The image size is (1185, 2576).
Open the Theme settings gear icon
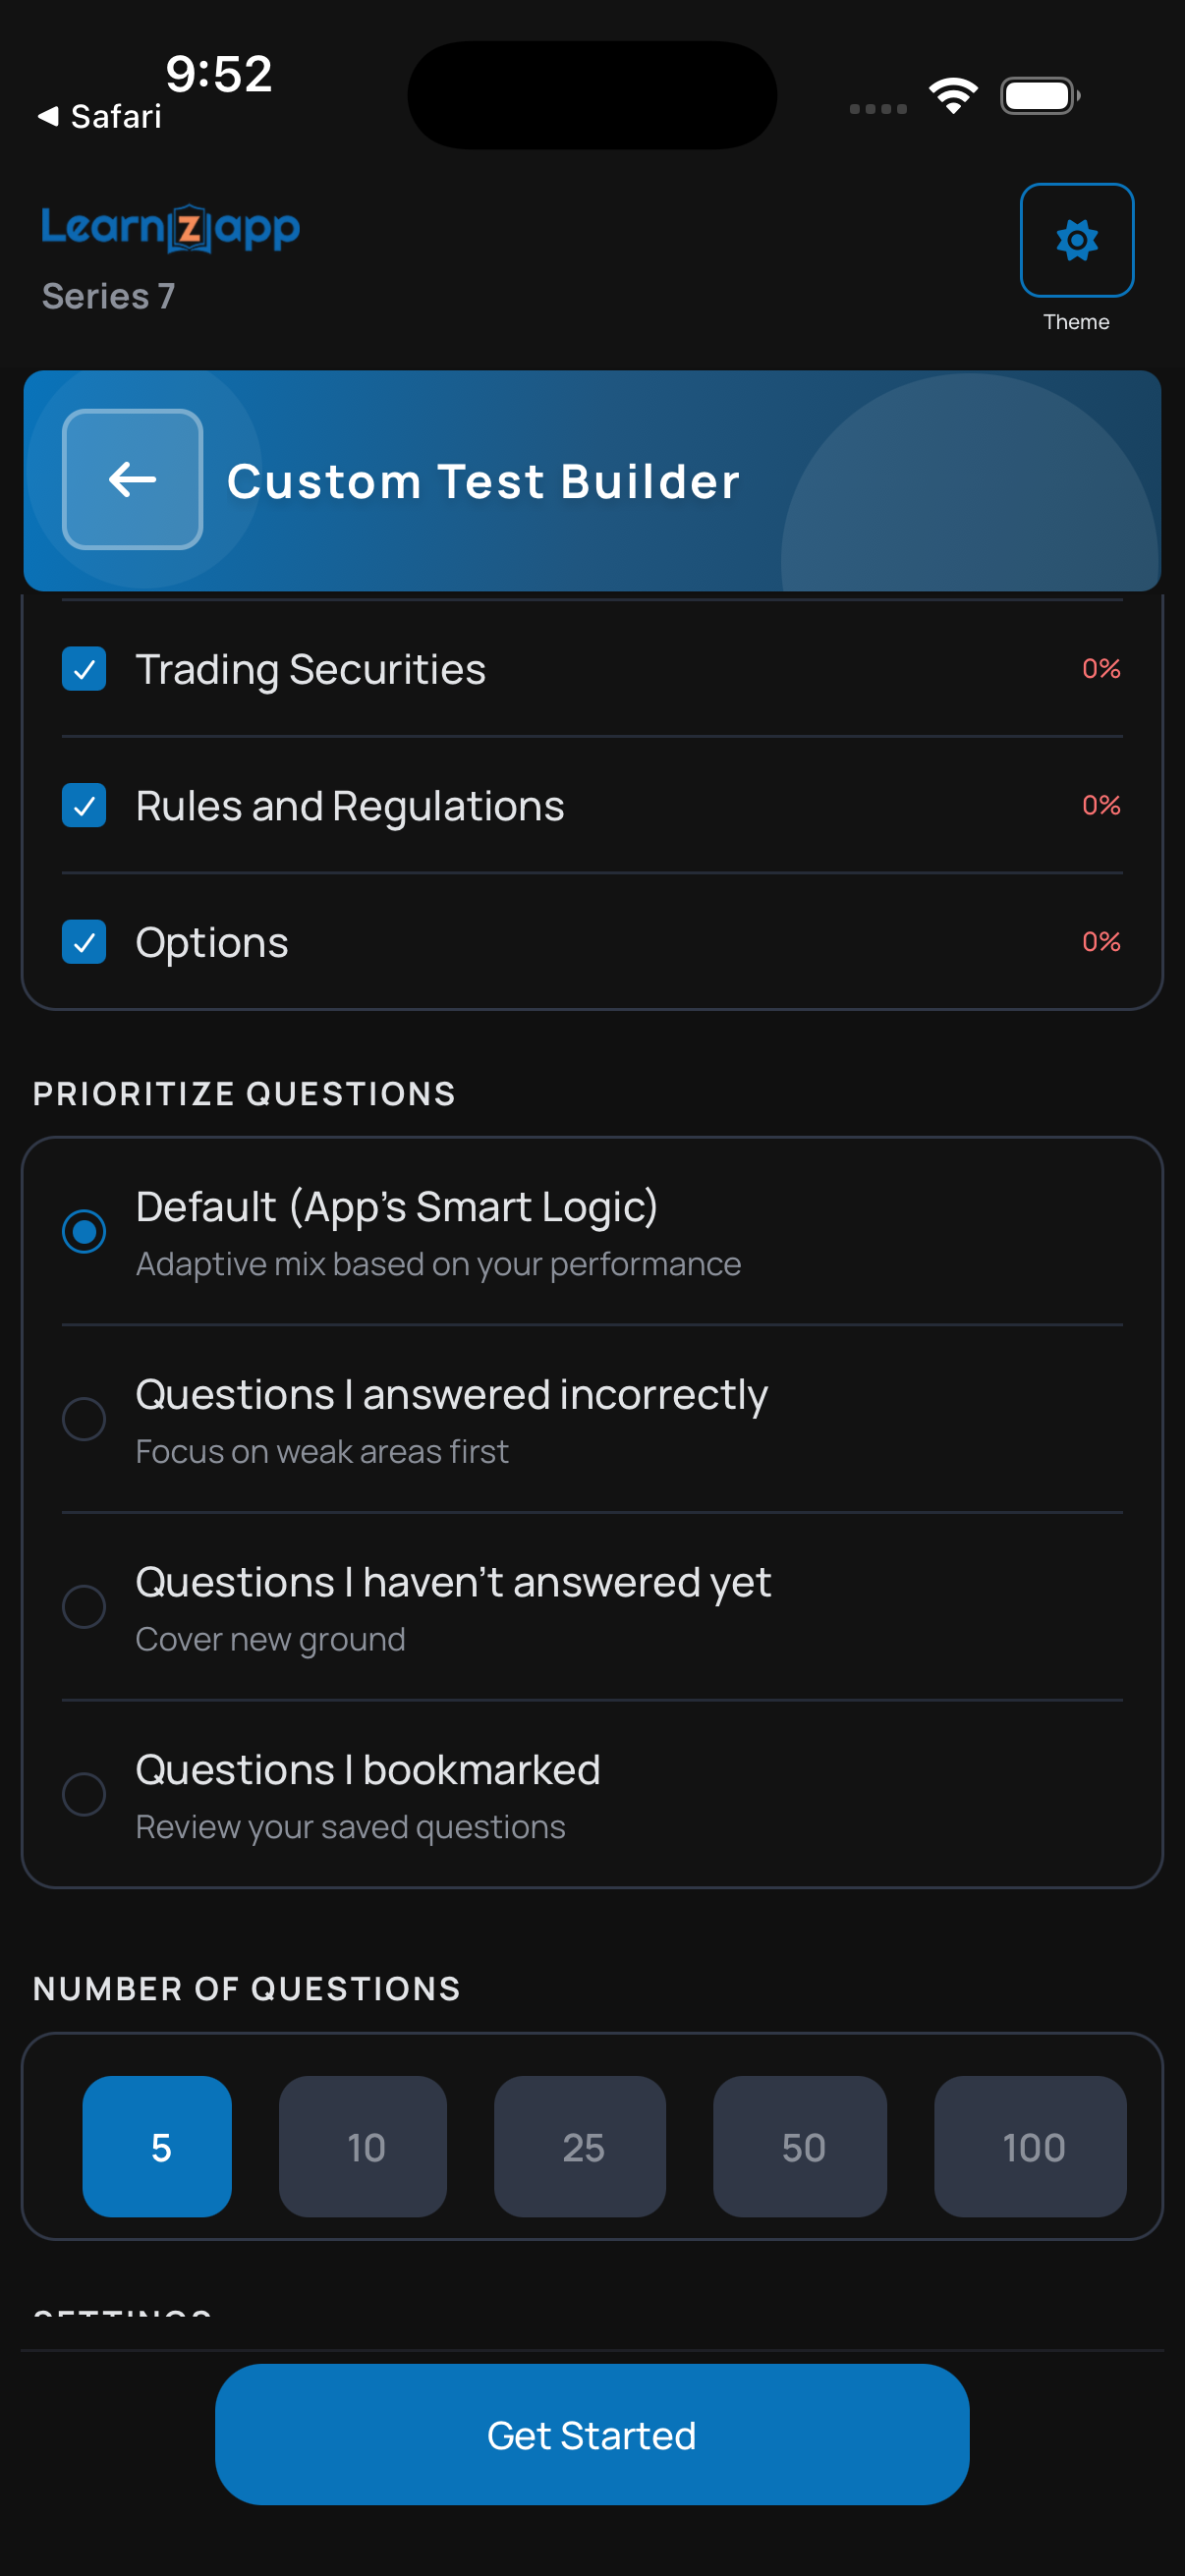point(1076,240)
